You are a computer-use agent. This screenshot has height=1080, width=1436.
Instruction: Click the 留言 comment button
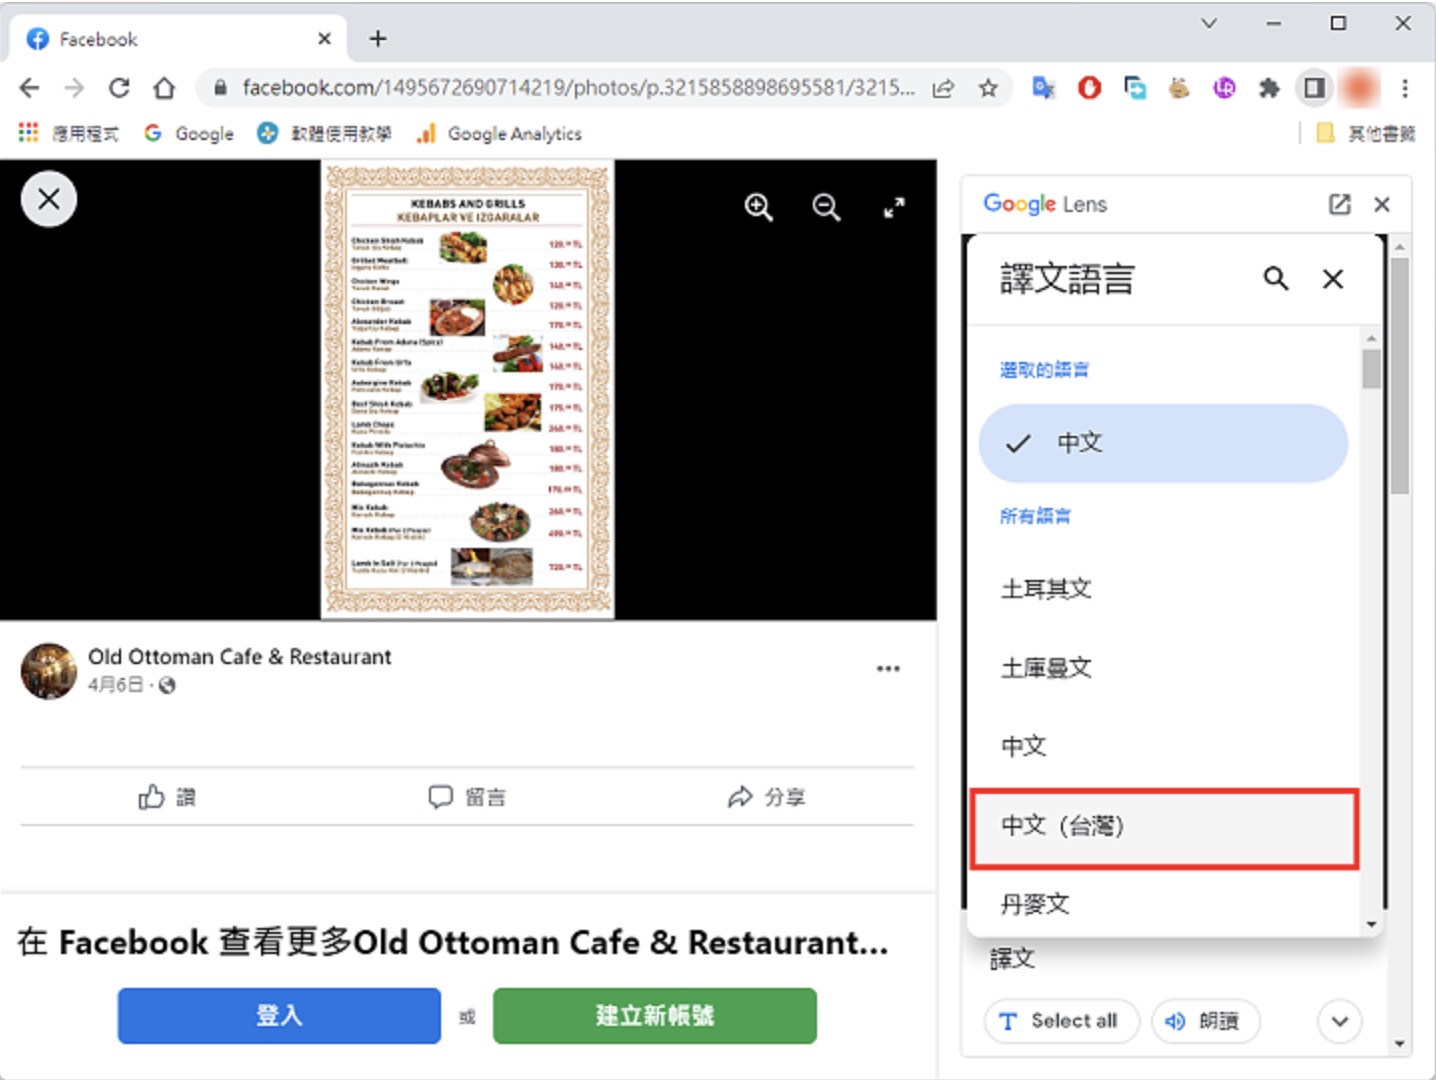(x=467, y=797)
